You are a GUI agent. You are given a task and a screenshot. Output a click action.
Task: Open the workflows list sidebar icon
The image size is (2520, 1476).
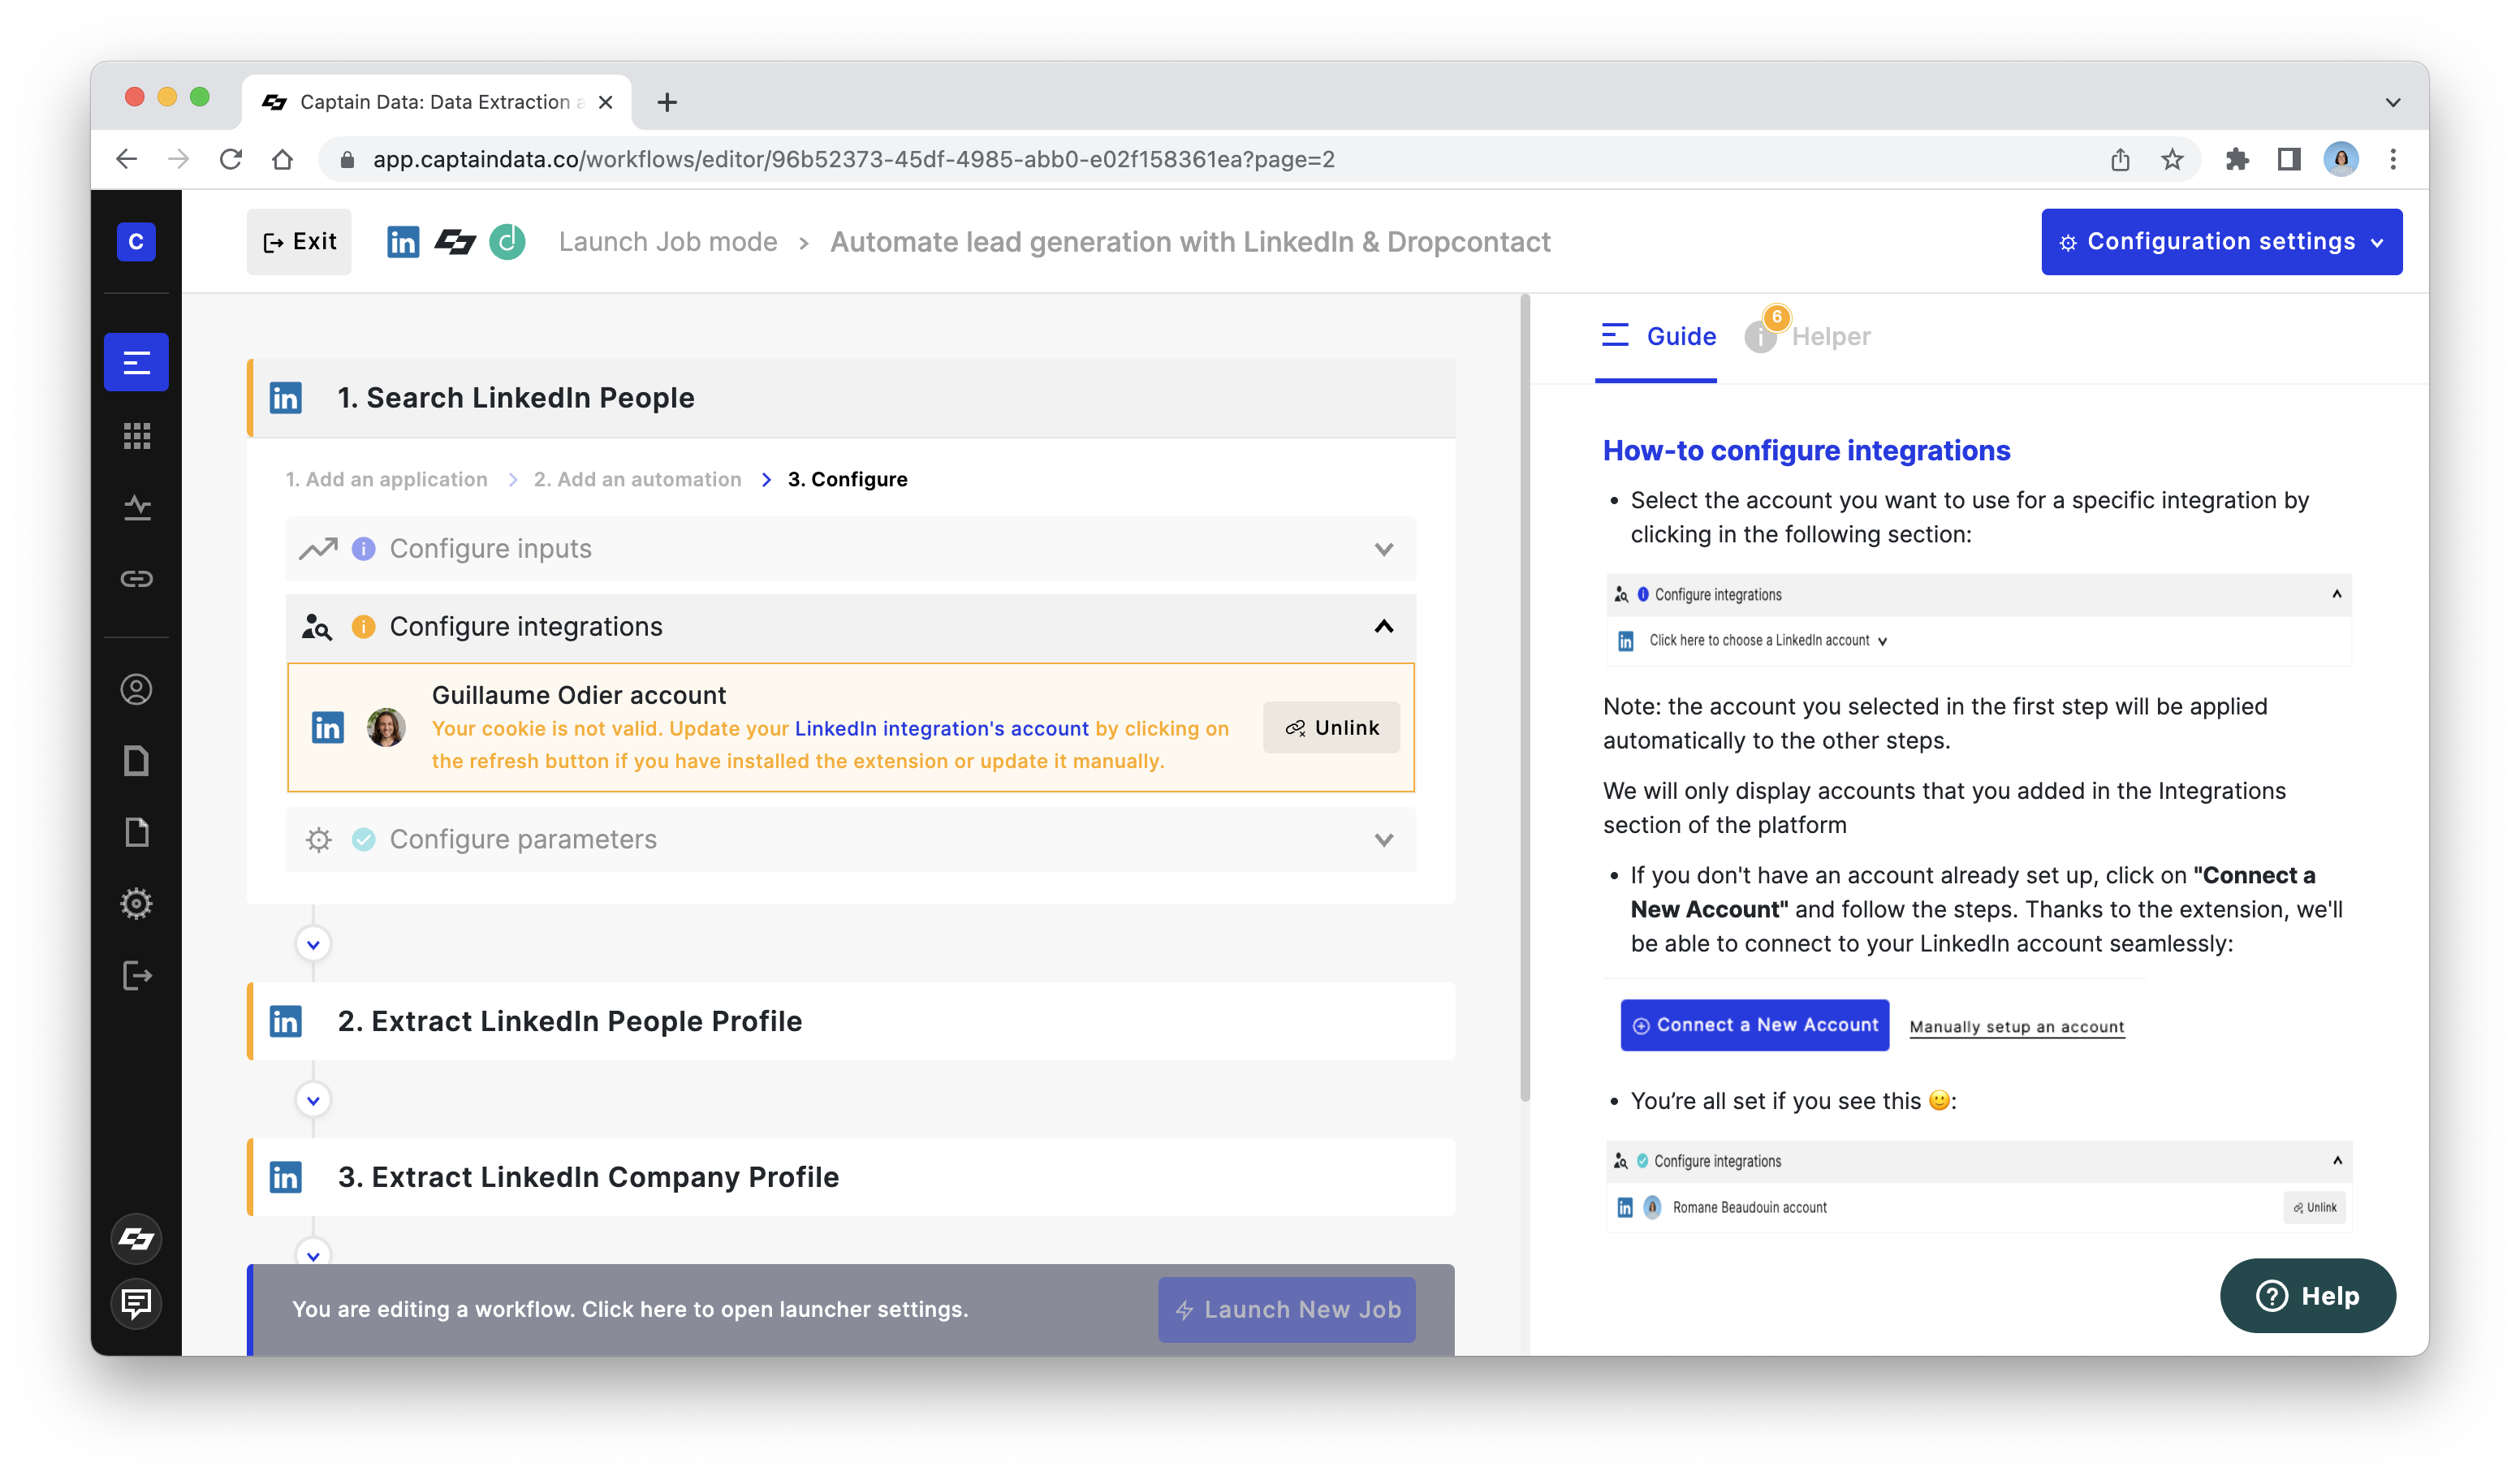pos(136,362)
